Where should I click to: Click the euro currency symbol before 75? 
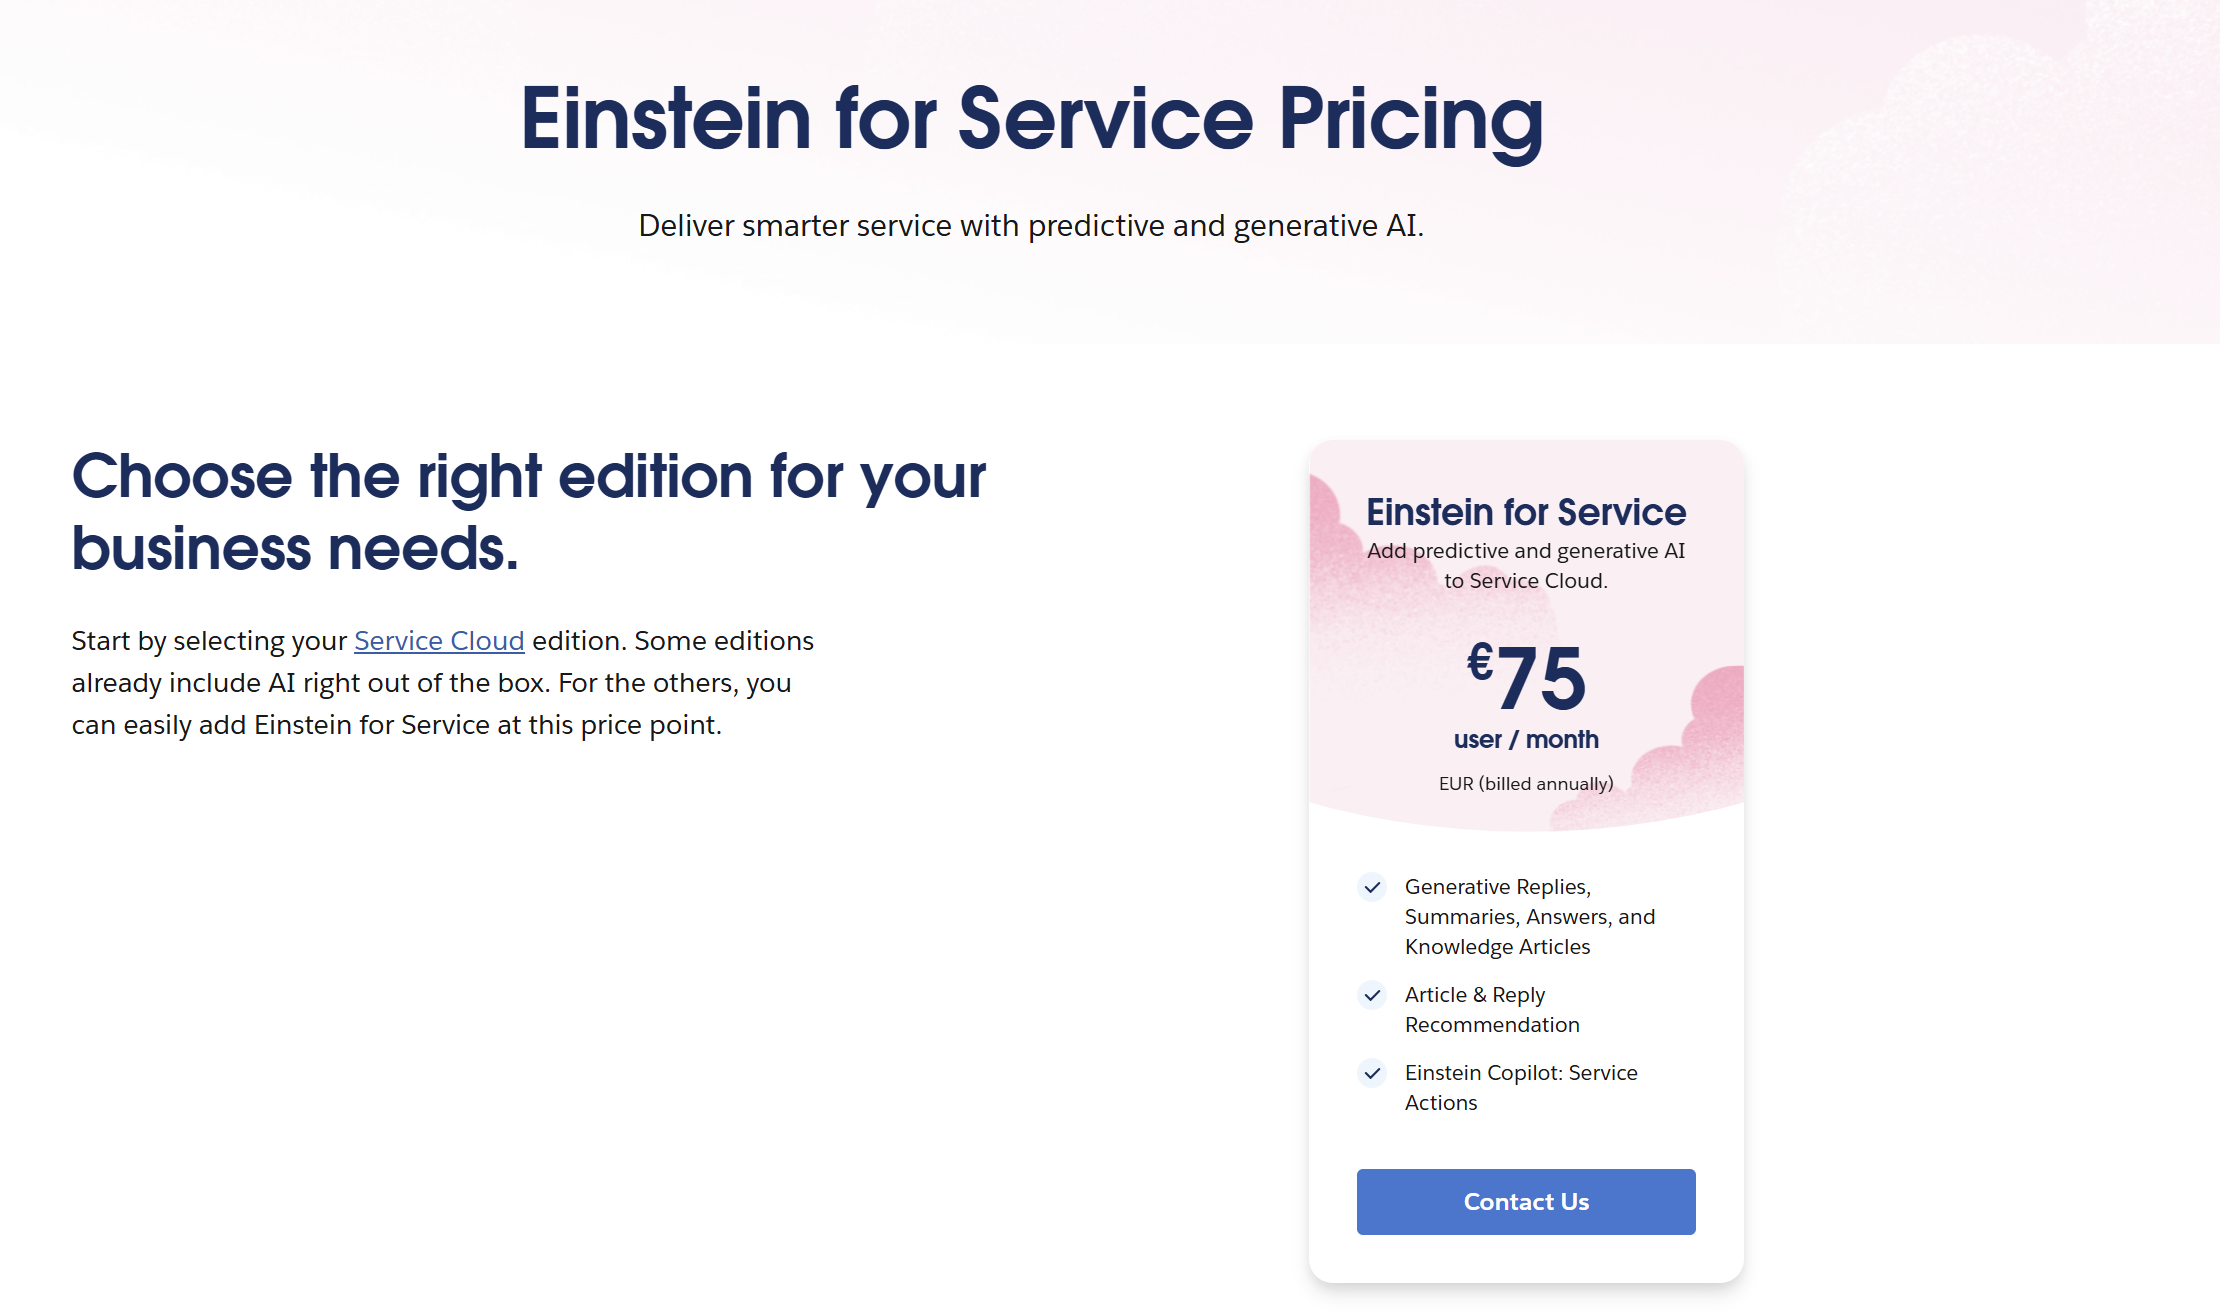(1480, 660)
